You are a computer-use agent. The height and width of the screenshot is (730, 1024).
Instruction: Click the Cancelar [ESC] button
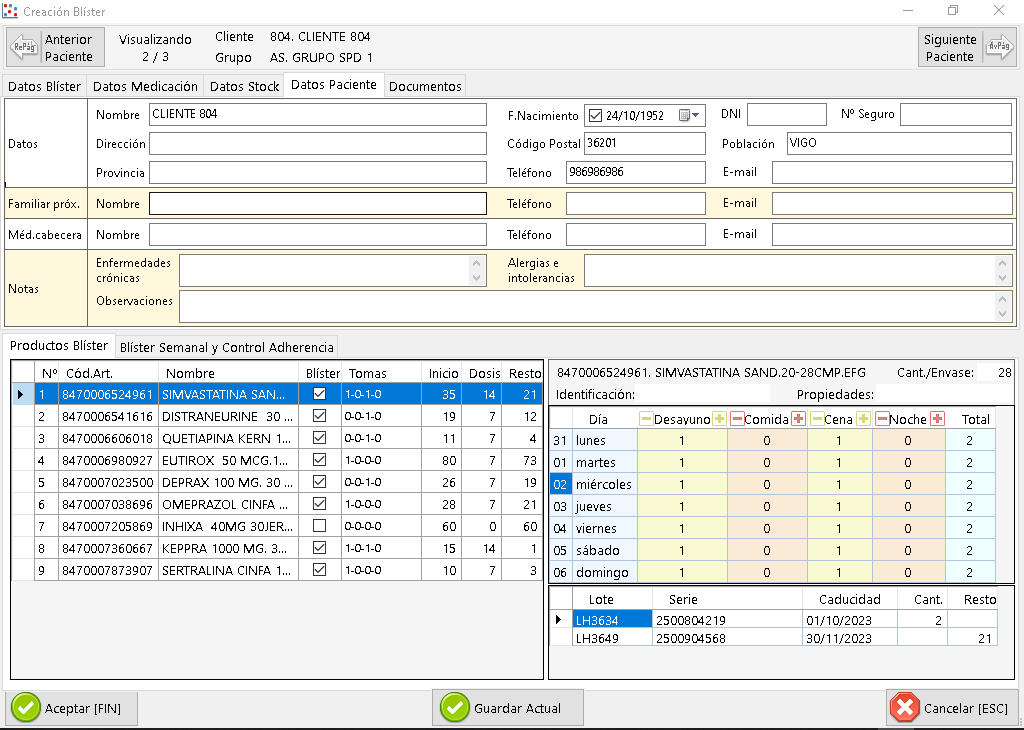(952, 708)
